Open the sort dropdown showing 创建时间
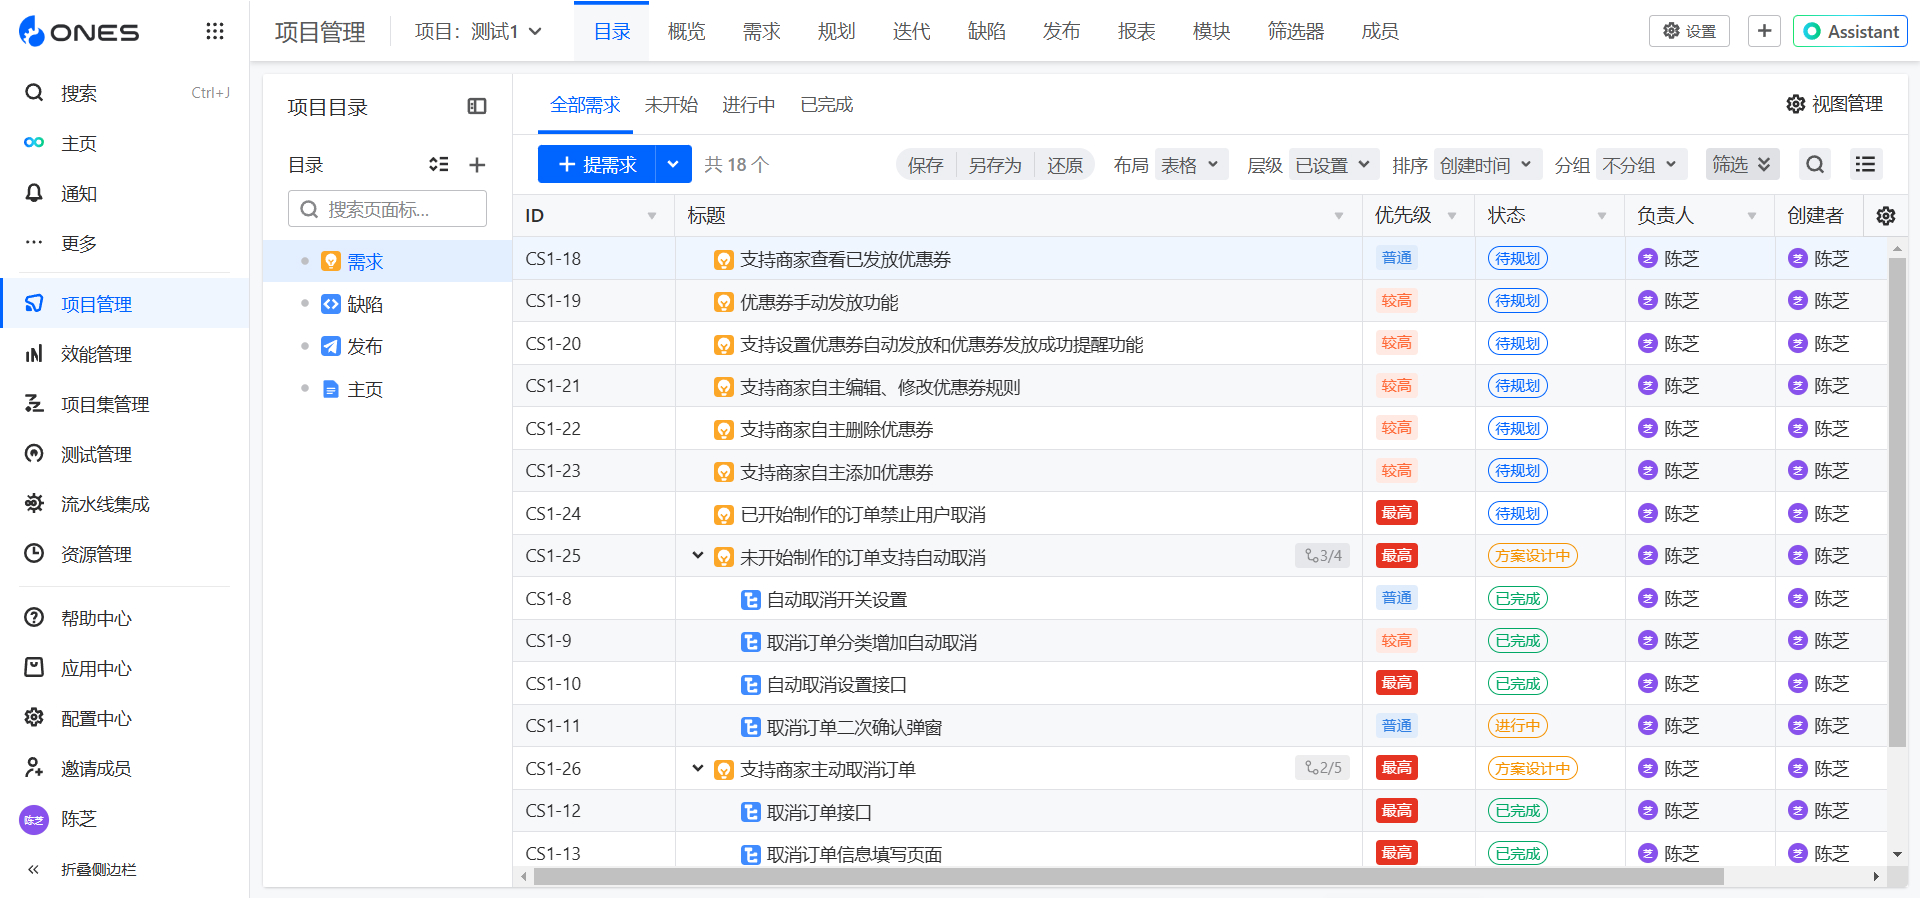 (x=1487, y=165)
